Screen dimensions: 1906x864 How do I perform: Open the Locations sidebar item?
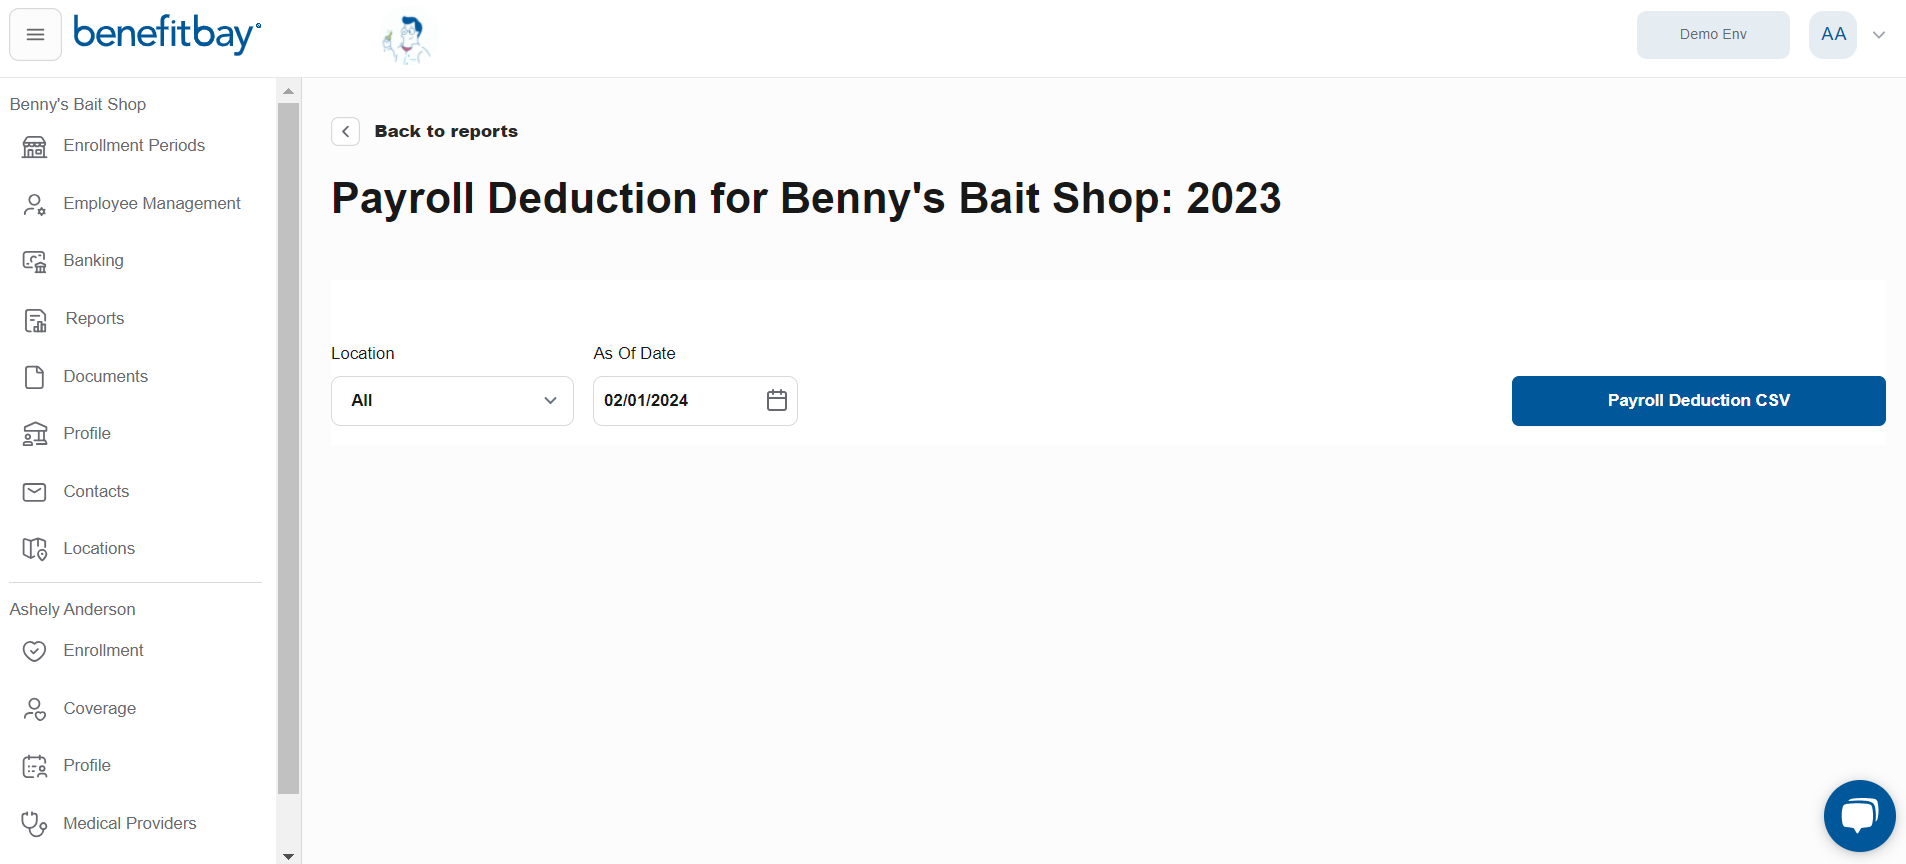click(x=99, y=549)
